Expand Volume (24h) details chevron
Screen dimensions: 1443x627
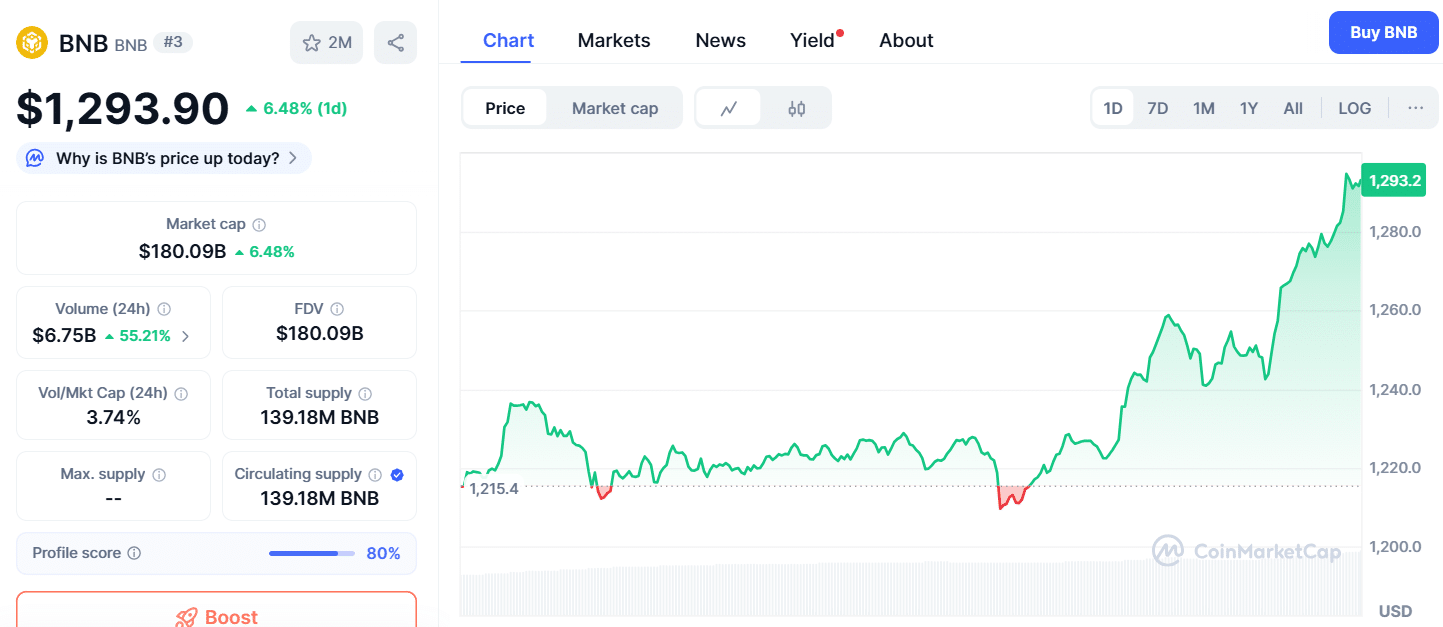pos(185,336)
